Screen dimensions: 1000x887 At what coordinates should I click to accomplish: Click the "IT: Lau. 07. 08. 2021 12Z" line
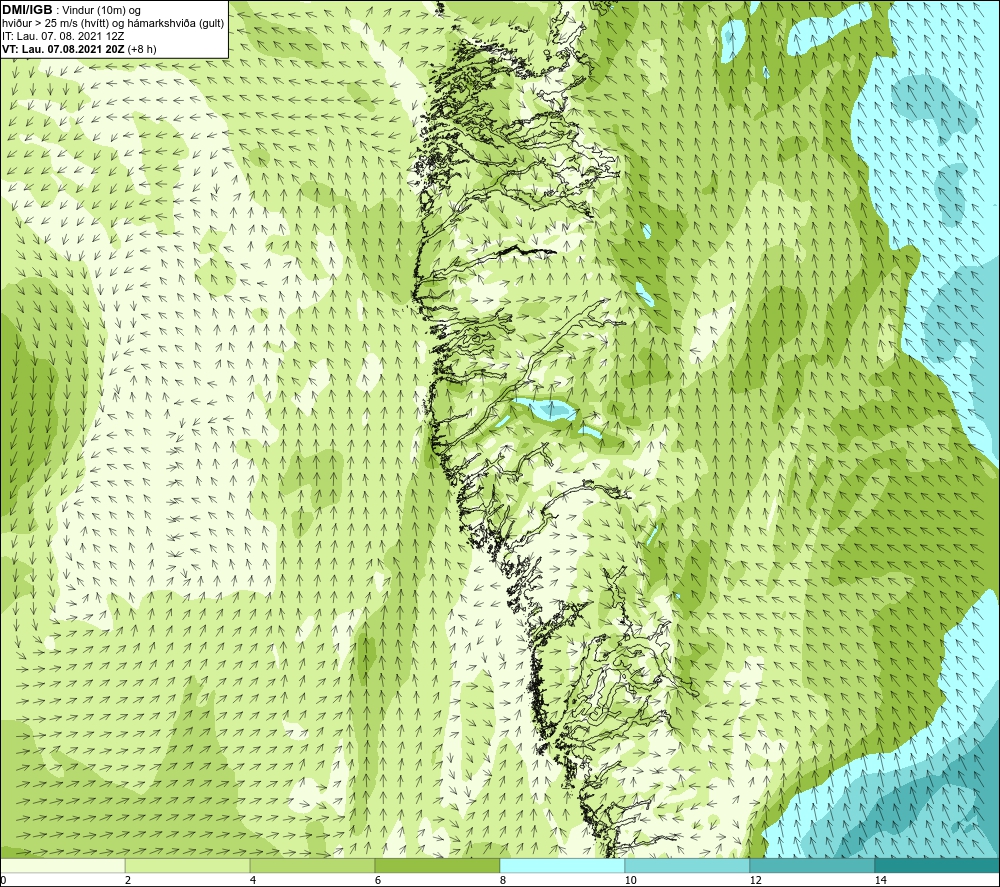click(62, 36)
